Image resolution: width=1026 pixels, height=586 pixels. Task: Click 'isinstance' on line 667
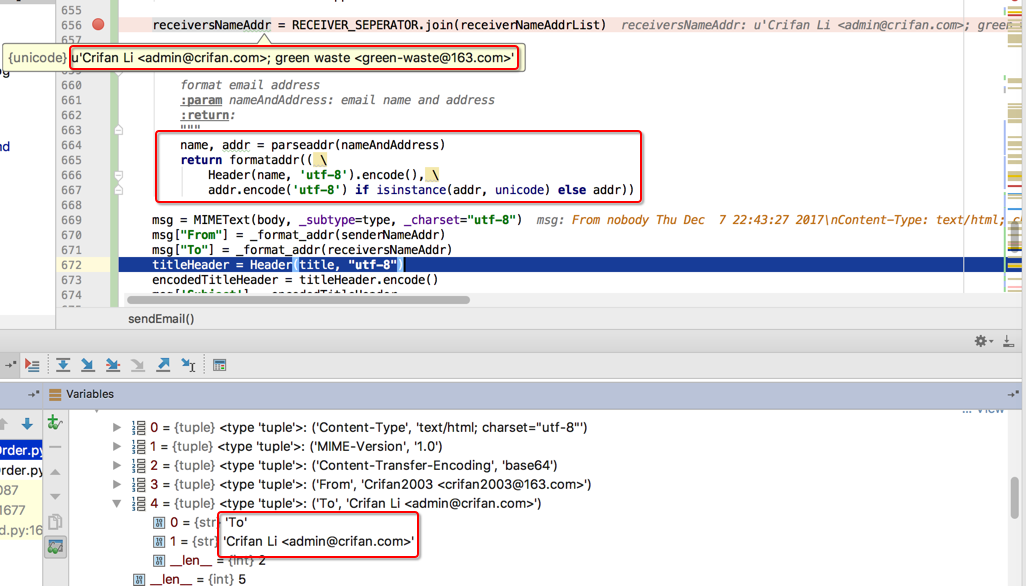point(411,190)
